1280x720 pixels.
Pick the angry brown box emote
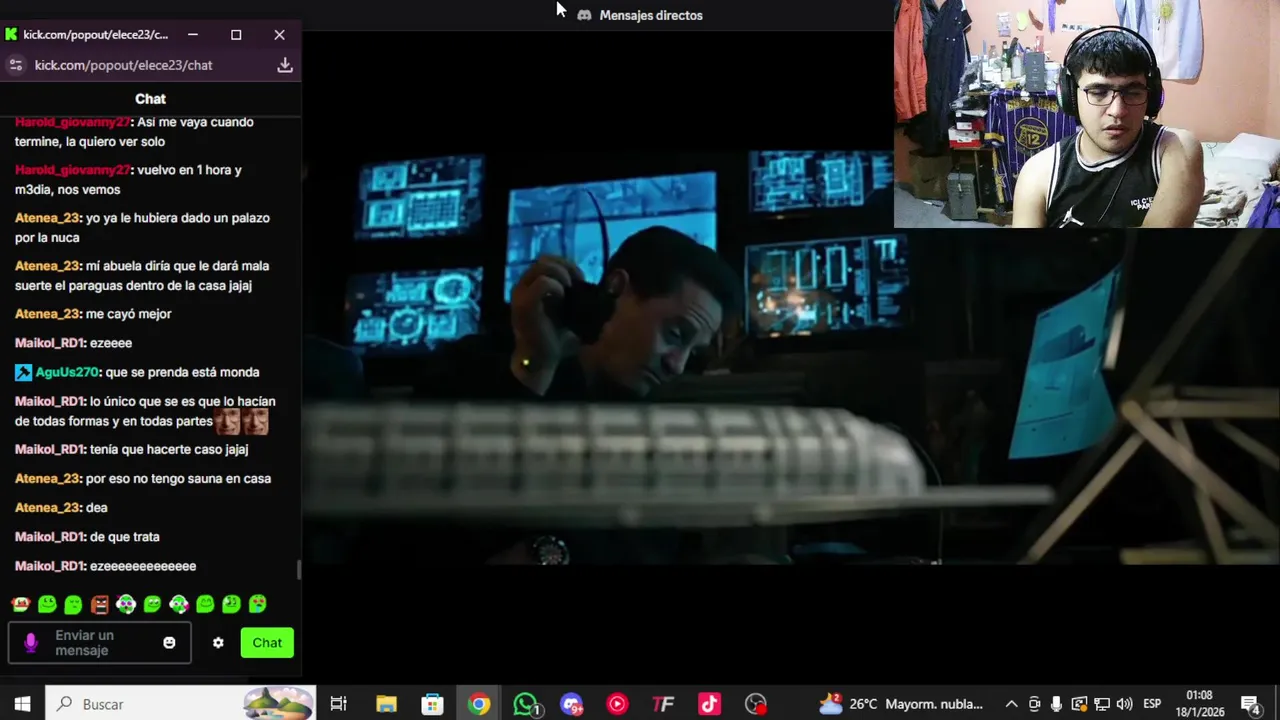[x=99, y=604]
